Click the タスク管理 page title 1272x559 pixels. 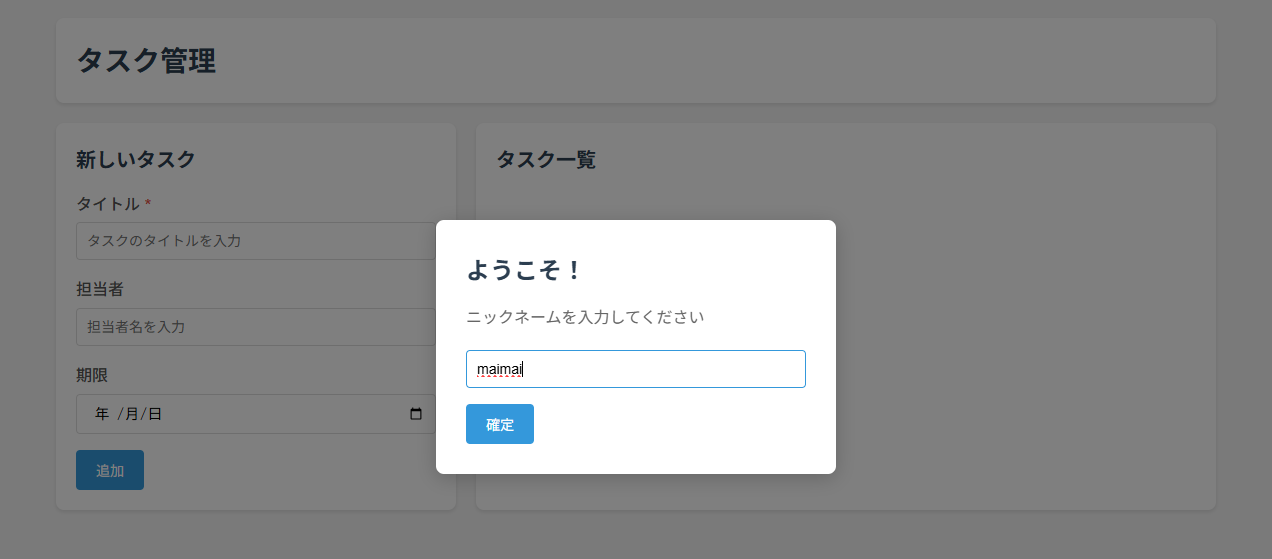[146, 61]
